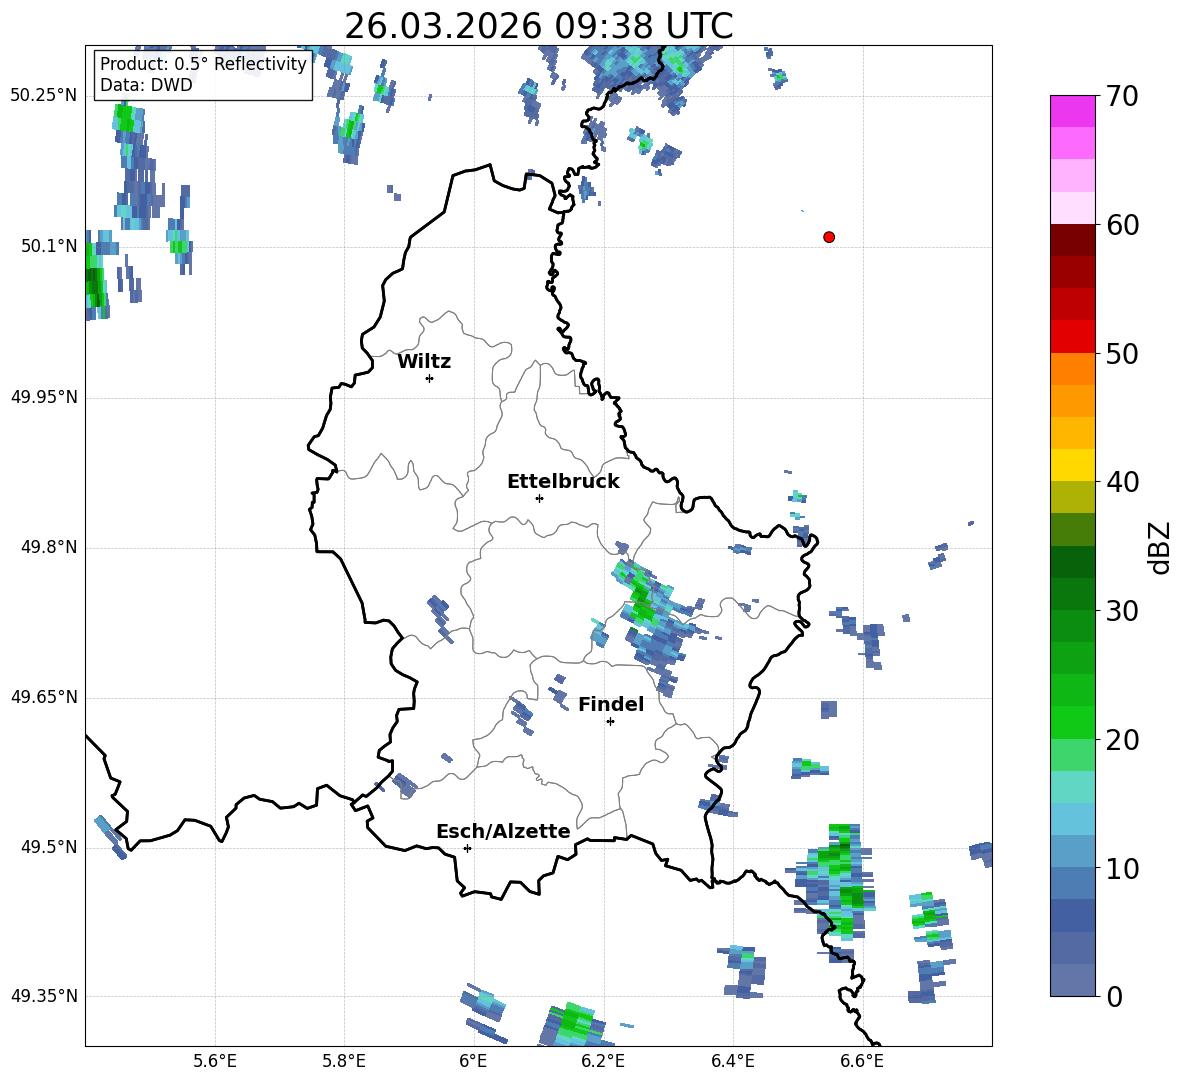Viewport: 1184px width, 1081px height.
Task: Click the 50.1°N latitude label
Action: coord(48,246)
